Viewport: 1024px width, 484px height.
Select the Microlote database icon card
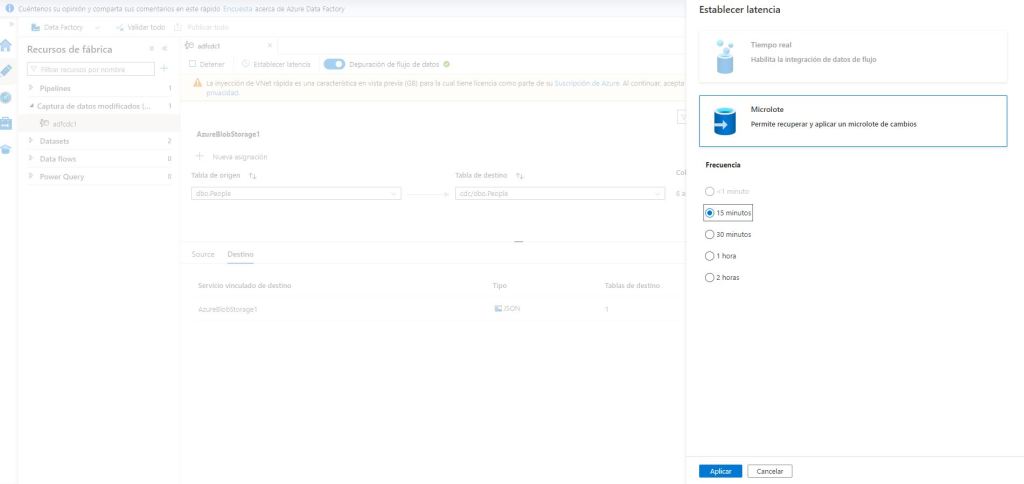tap(725, 119)
